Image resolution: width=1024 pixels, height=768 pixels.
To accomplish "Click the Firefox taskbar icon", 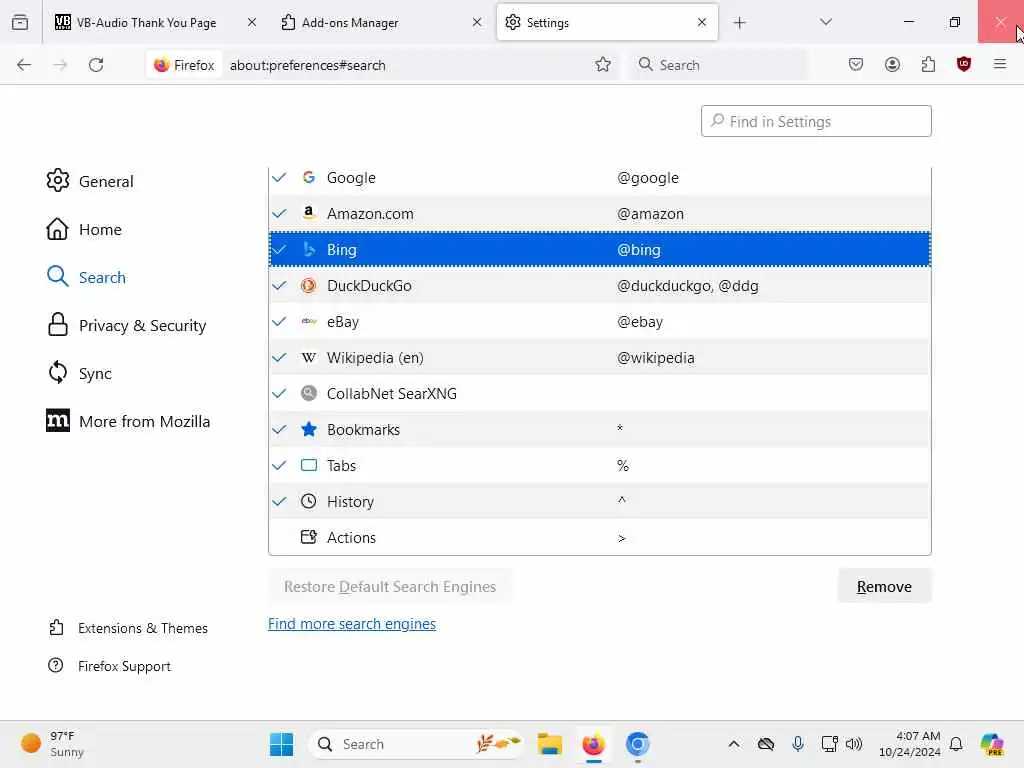I will click(593, 744).
